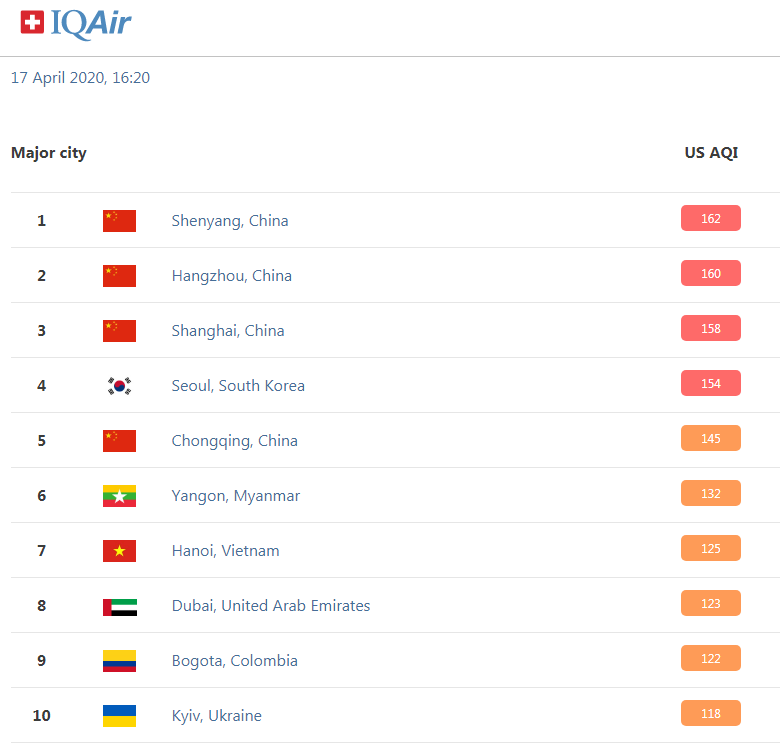Screen dimensions: 780x744
Task: Open the Hangzhou, China link
Action: 232,276
